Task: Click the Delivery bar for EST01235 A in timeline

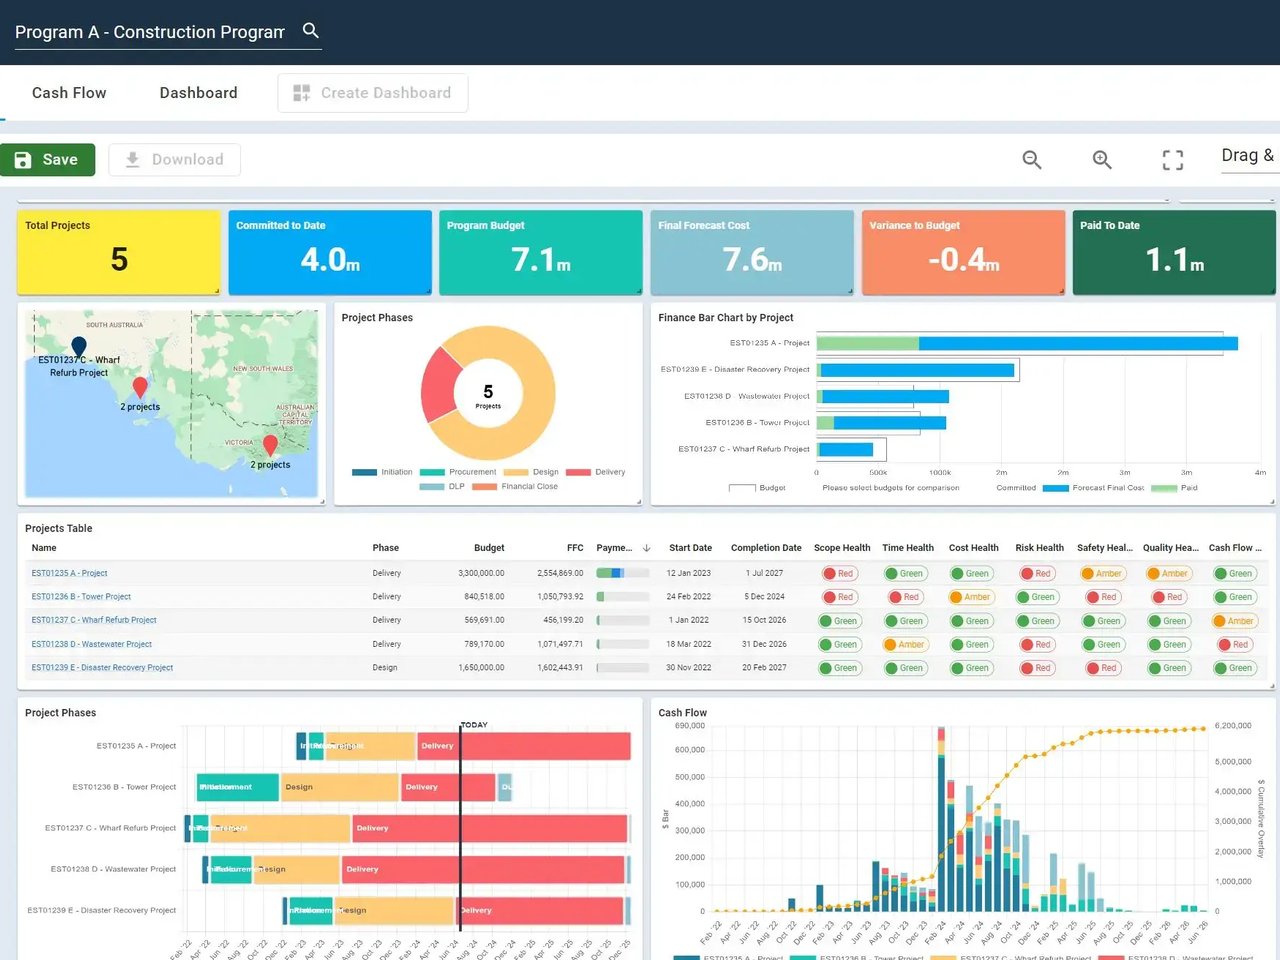Action: [x=523, y=746]
